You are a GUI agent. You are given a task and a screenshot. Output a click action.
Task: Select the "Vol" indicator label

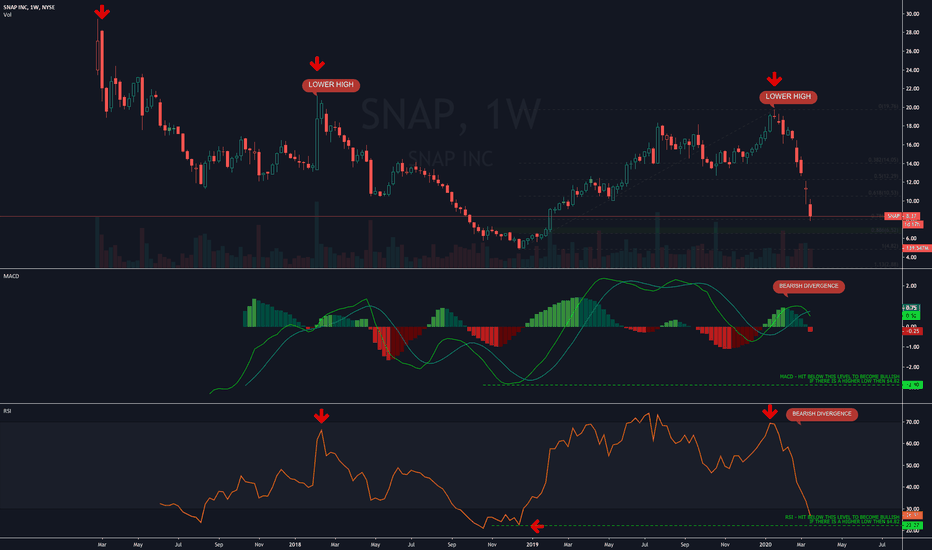pos(7,15)
